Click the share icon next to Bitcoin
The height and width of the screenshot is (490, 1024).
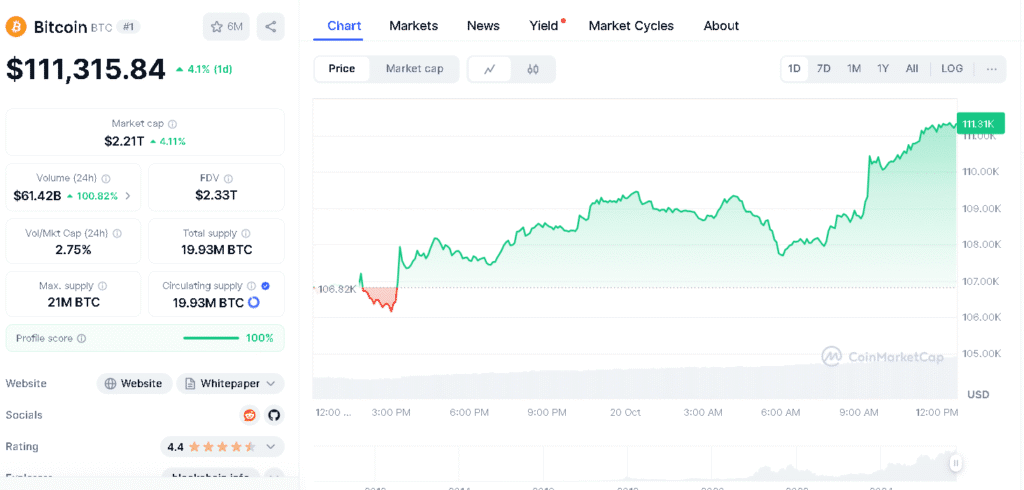pyautogui.click(x=270, y=26)
